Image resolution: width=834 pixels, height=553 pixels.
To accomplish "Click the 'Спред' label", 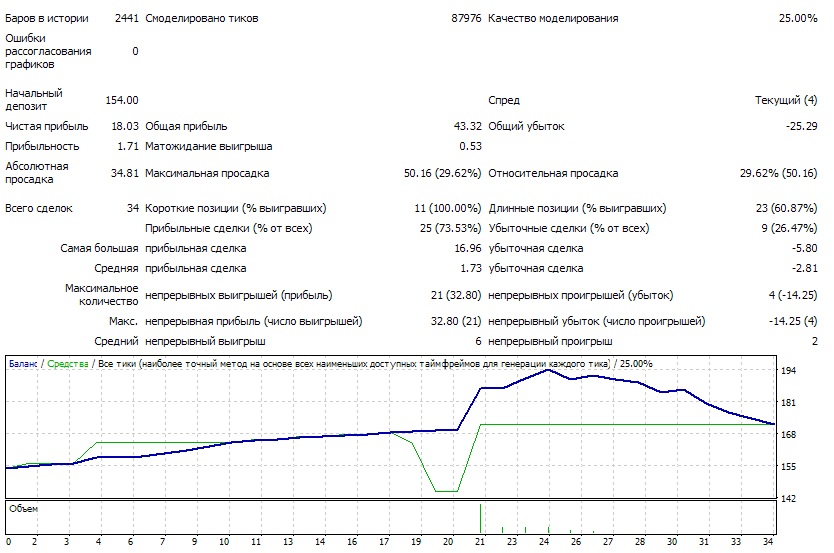I will pyautogui.click(x=504, y=100).
